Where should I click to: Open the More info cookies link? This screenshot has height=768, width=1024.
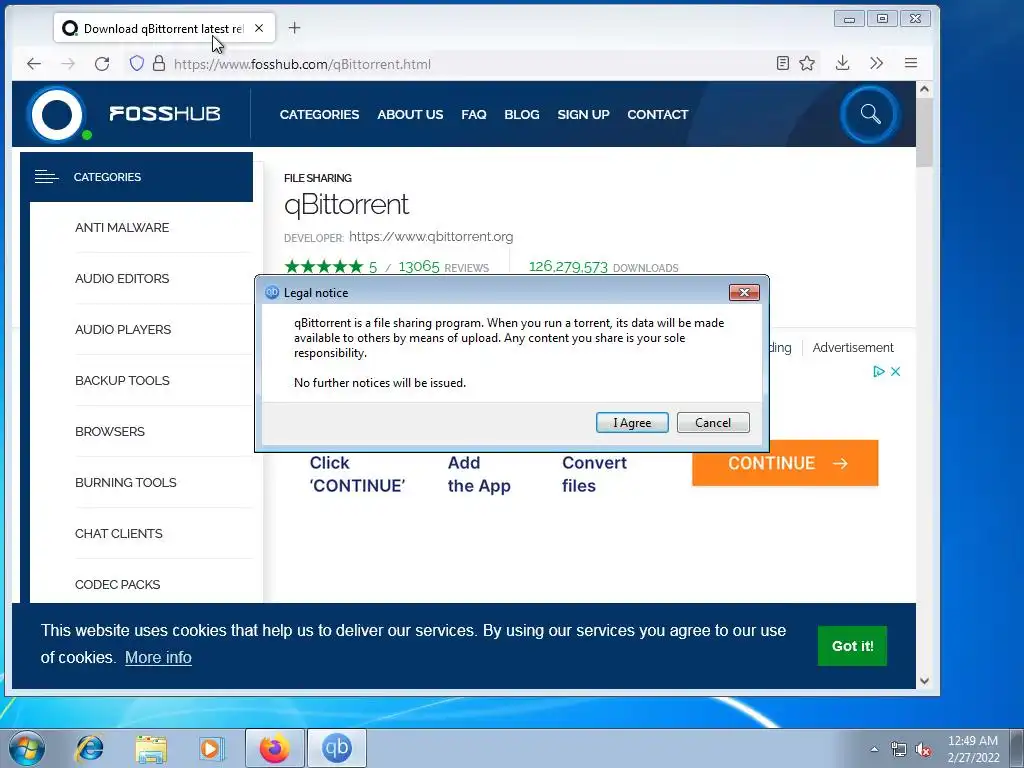point(159,657)
